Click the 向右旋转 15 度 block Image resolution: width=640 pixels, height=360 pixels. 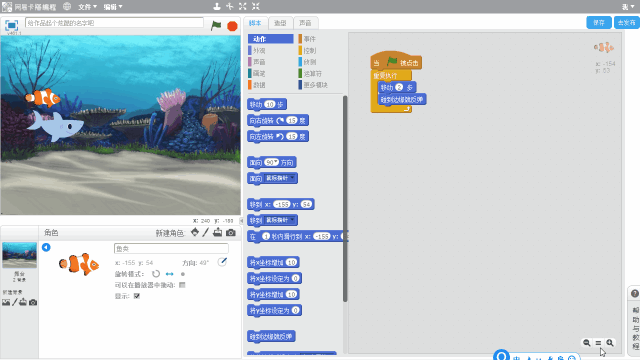click(x=278, y=121)
